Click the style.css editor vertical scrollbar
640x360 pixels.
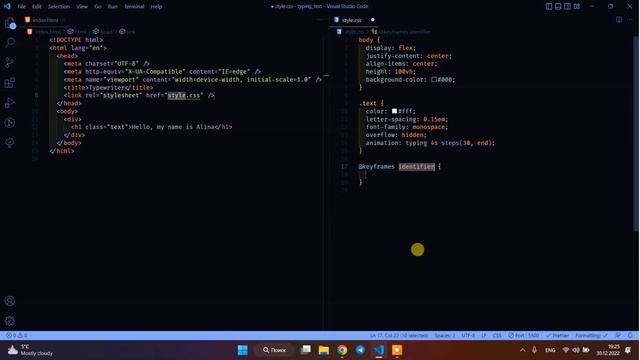click(x=636, y=133)
